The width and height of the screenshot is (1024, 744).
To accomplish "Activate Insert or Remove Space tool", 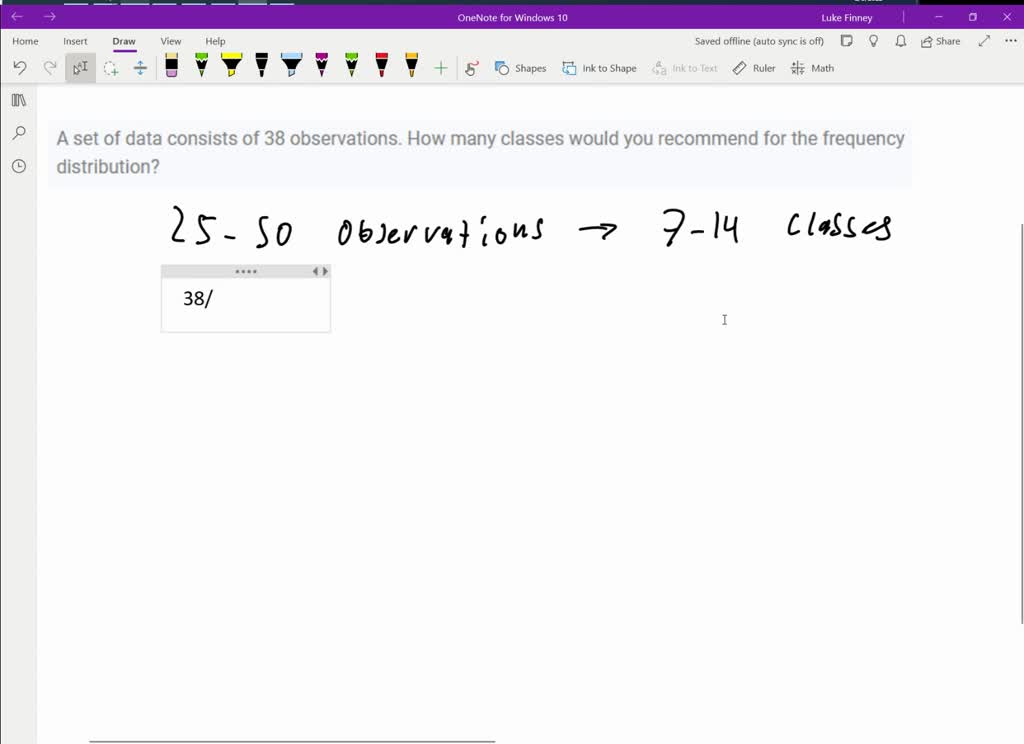I will [140, 68].
